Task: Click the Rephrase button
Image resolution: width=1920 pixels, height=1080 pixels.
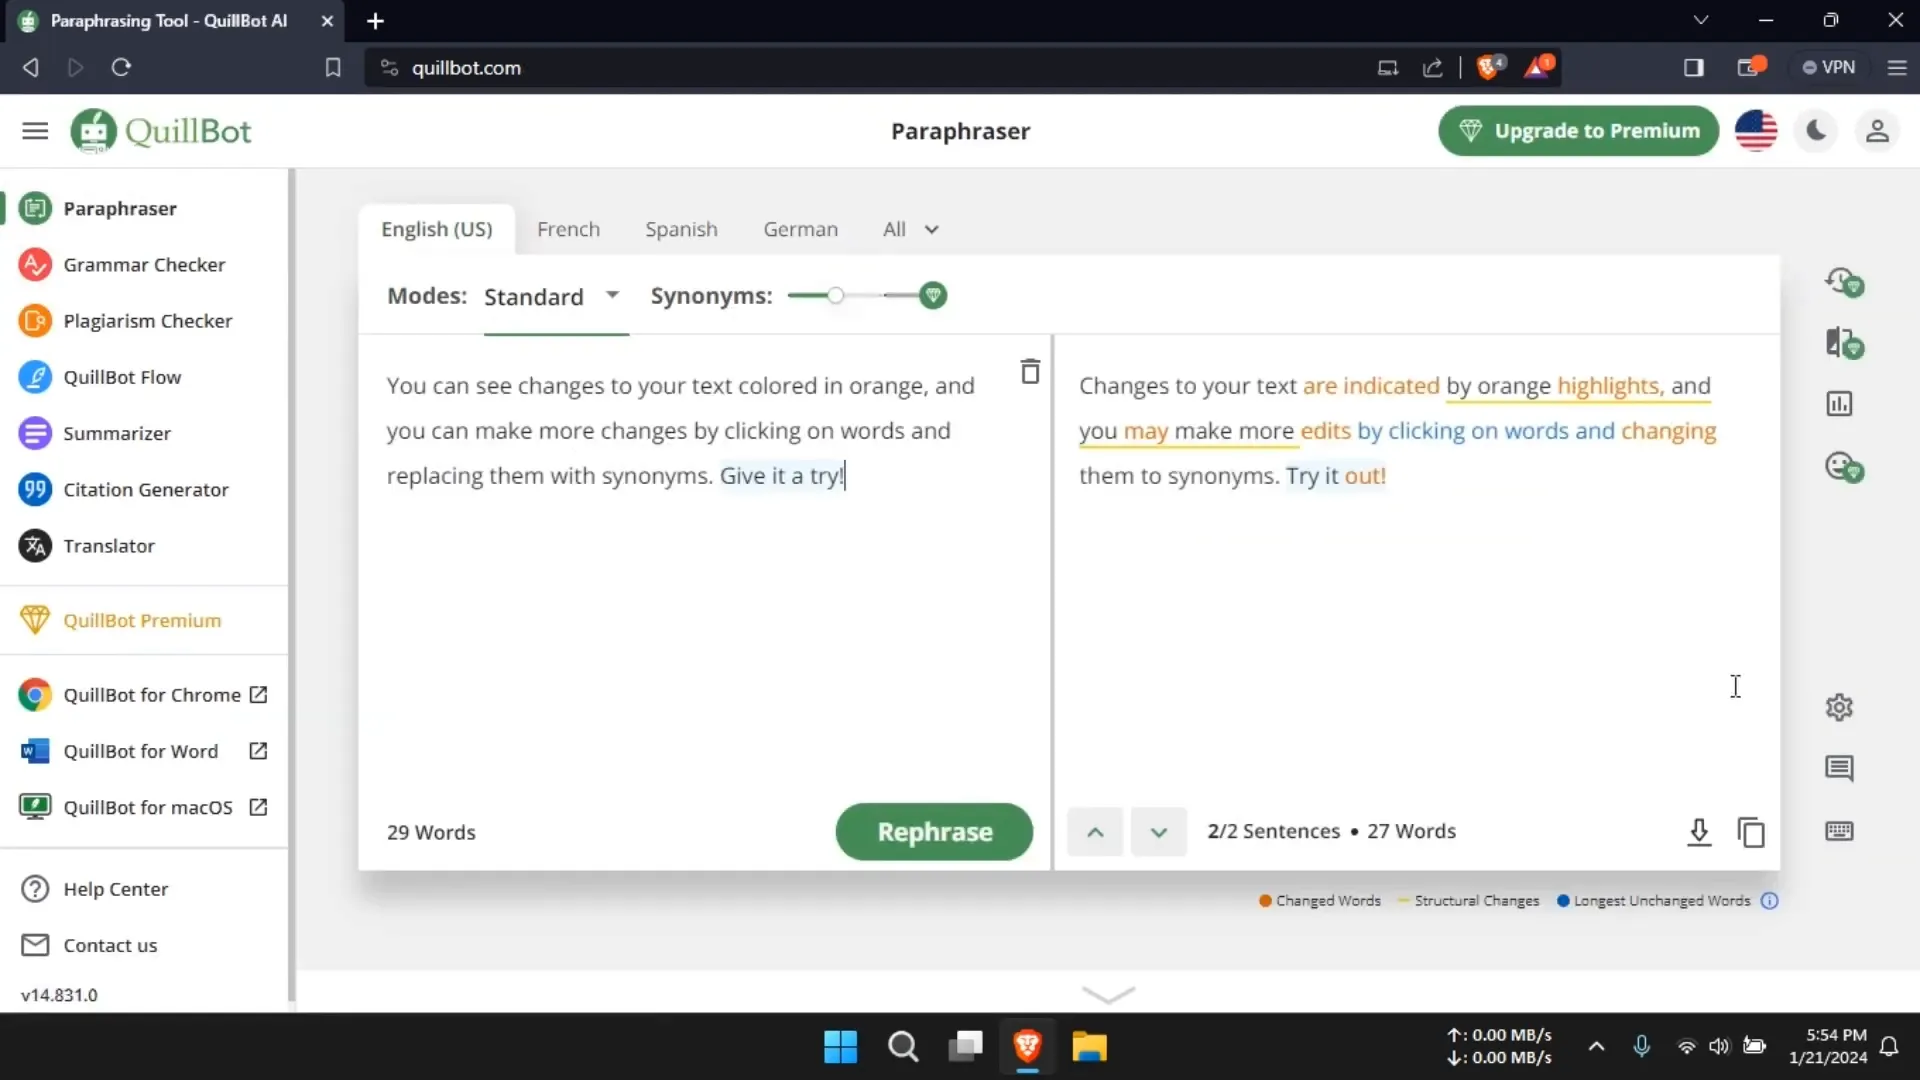Action: (934, 832)
